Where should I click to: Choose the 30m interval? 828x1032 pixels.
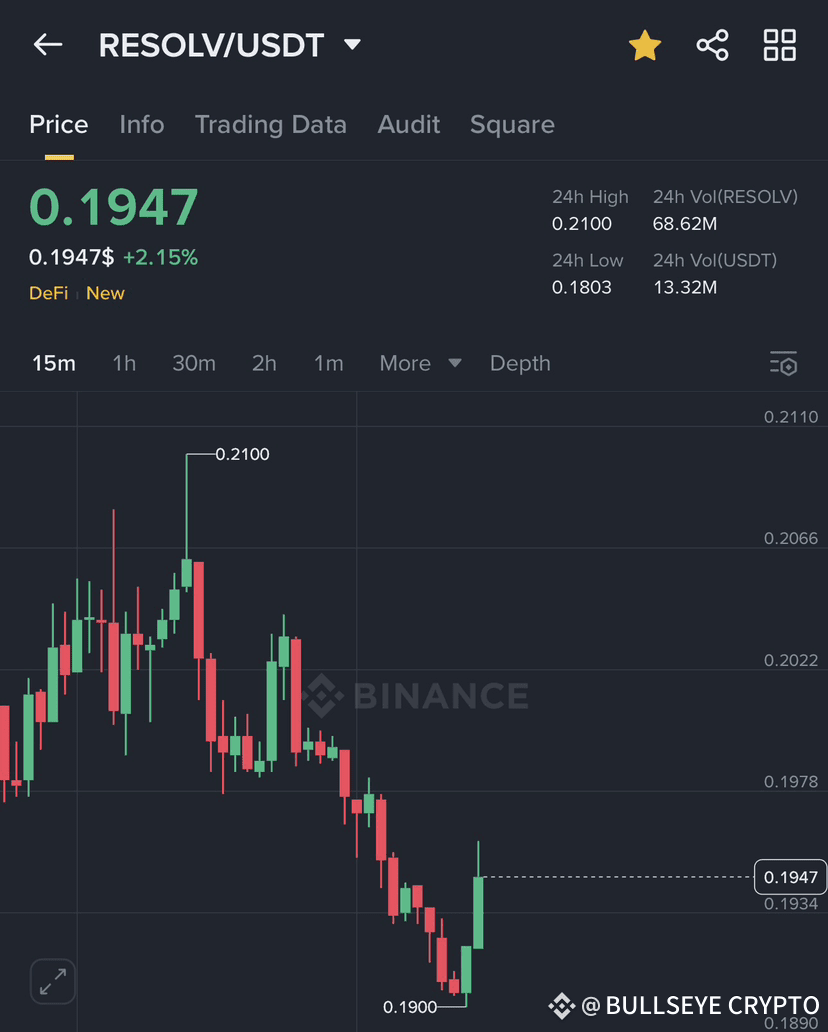click(194, 363)
